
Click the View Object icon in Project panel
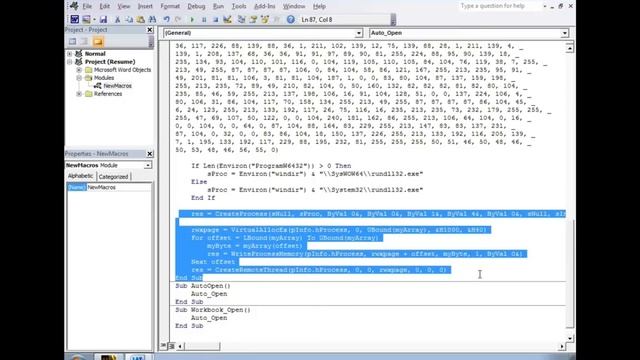click(84, 41)
